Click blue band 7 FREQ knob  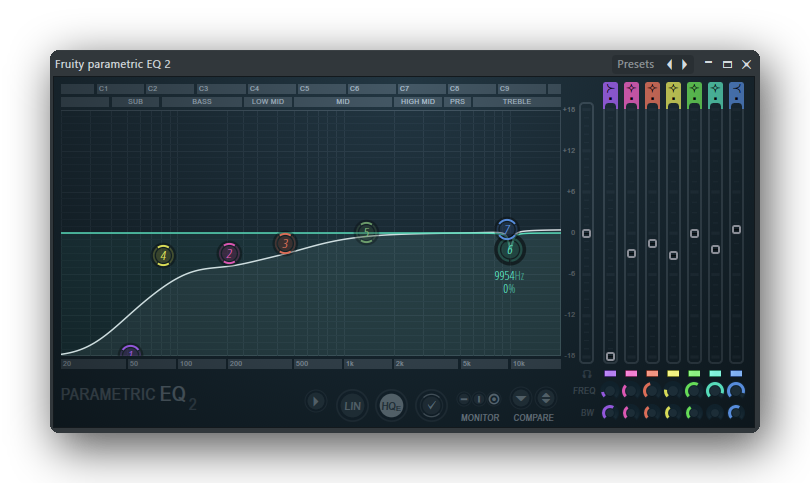(x=736, y=391)
